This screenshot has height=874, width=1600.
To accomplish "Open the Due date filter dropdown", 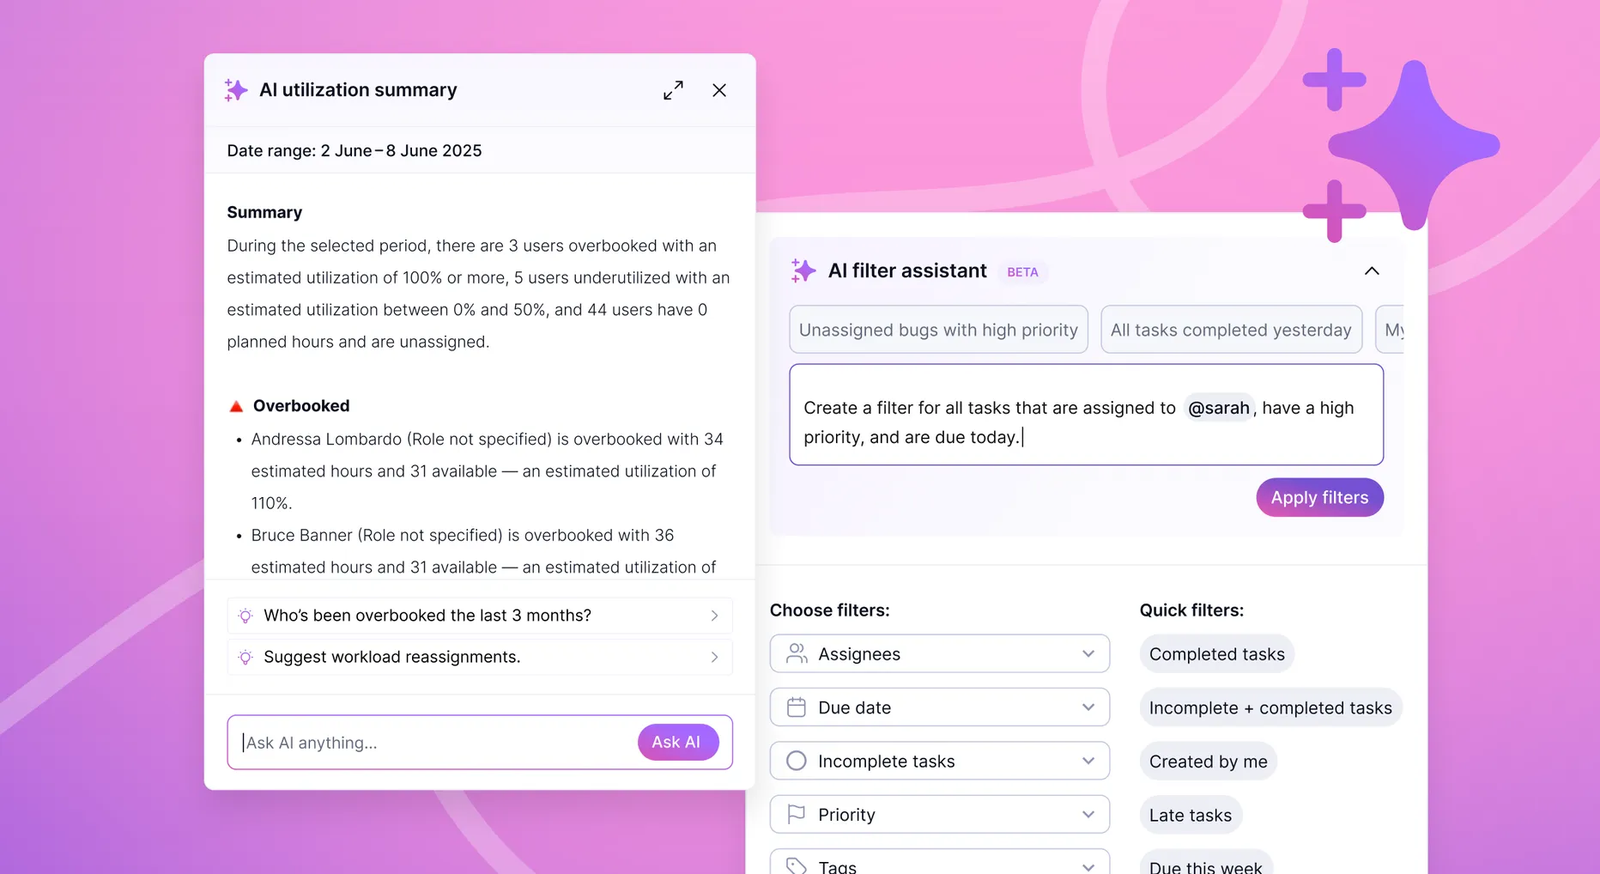I will coord(940,708).
